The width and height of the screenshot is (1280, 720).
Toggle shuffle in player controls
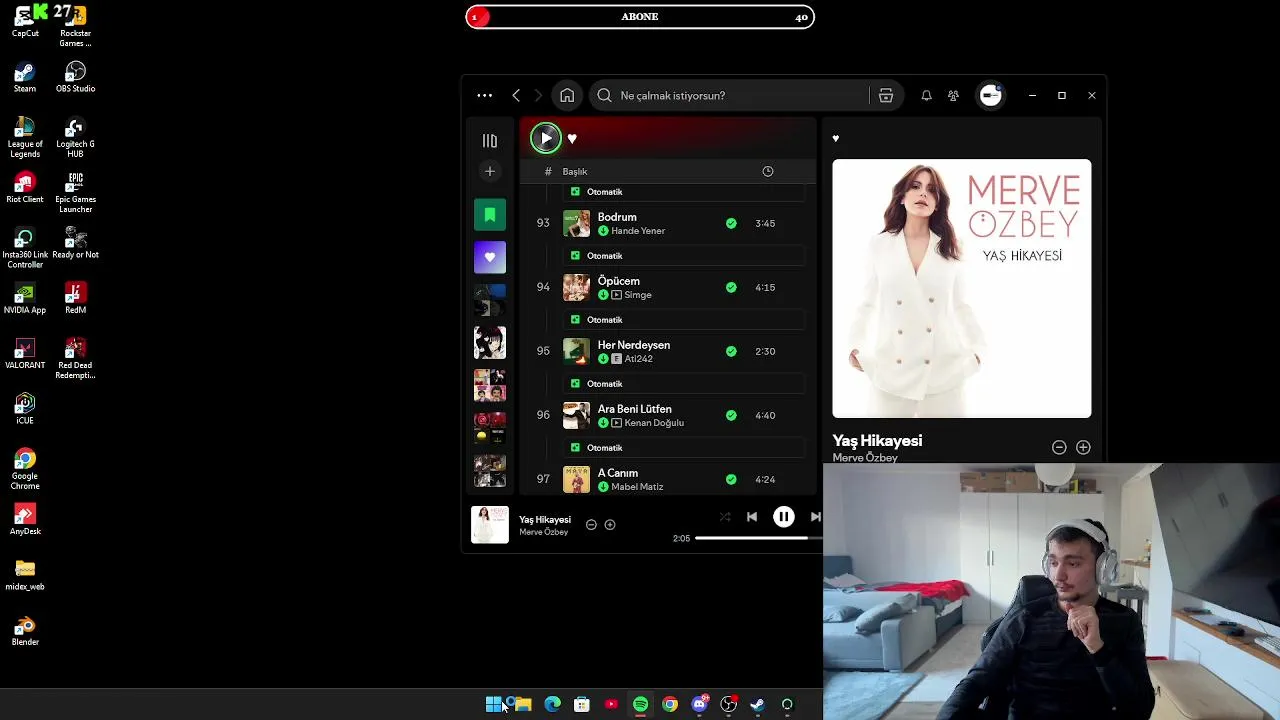point(725,517)
